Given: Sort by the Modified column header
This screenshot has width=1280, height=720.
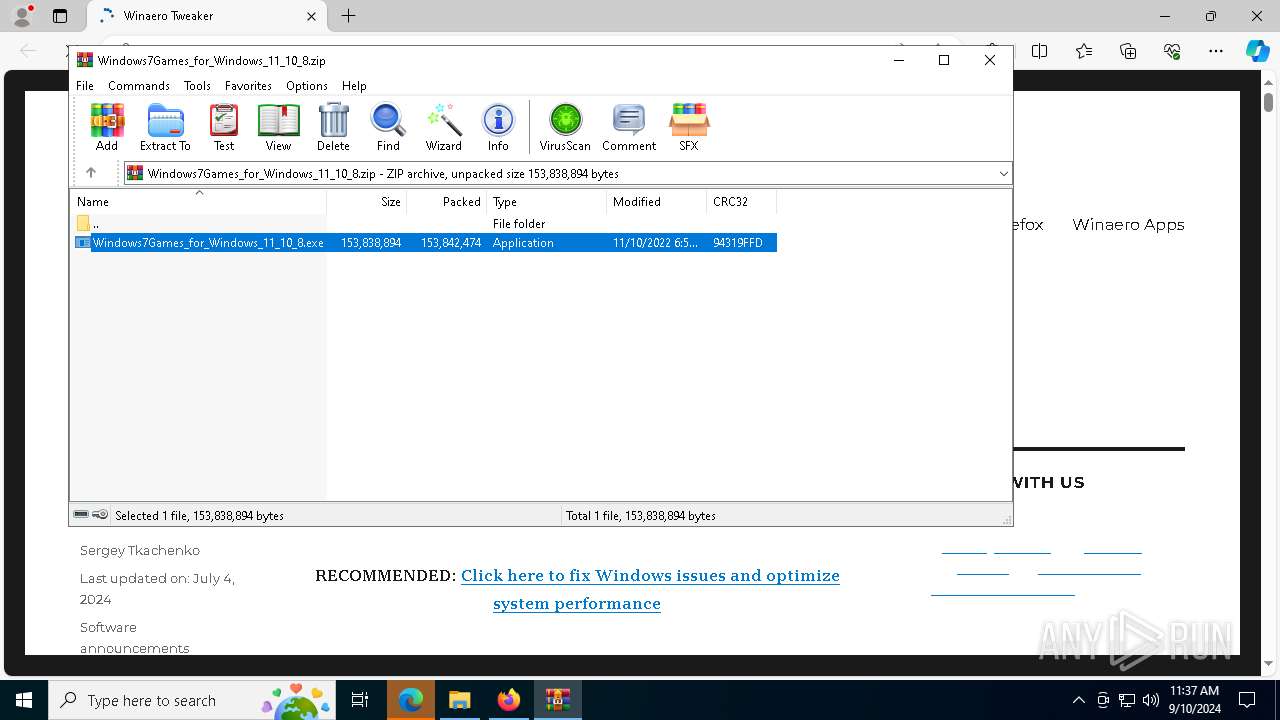Looking at the screenshot, I should tap(657, 201).
